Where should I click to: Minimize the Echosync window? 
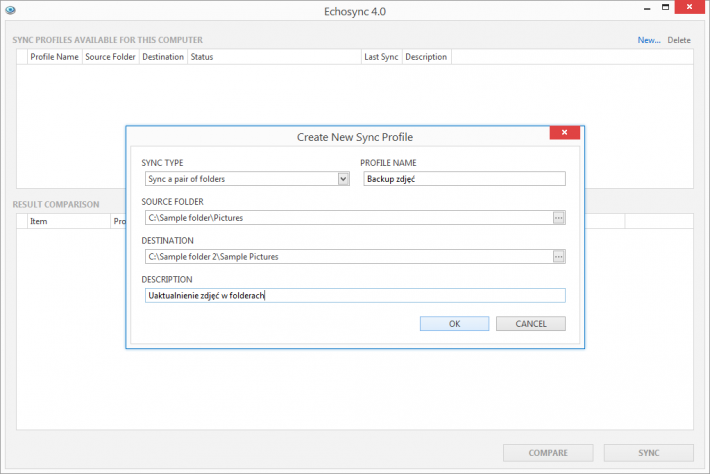coord(647,8)
